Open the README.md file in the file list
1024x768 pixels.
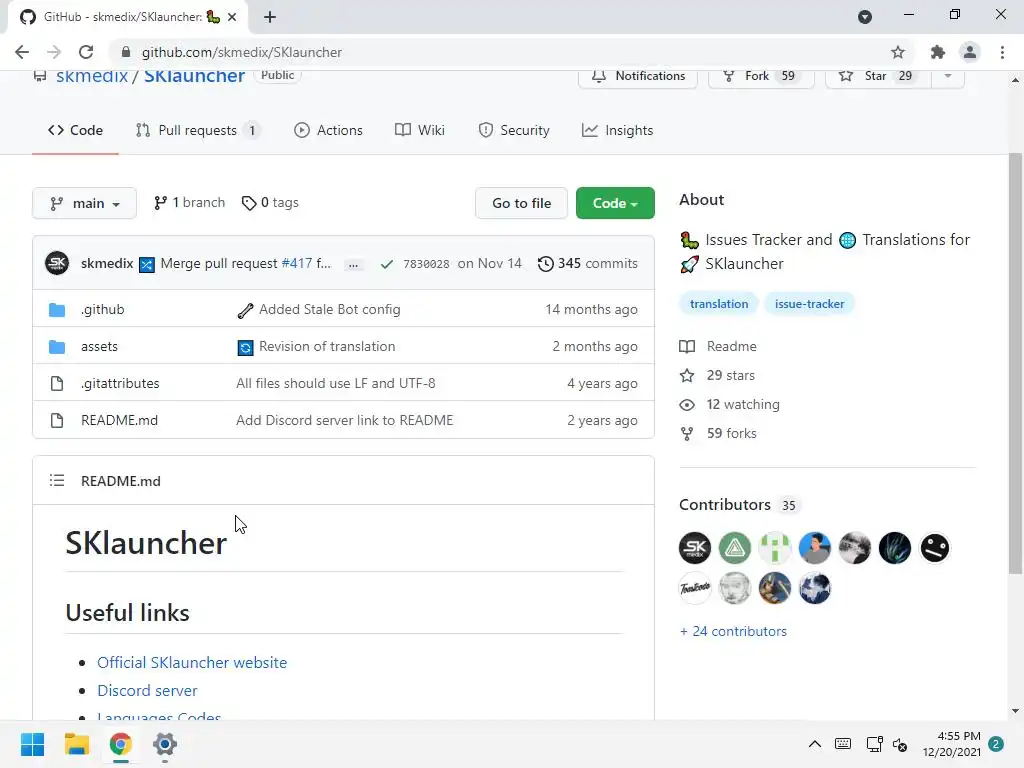coord(120,420)
